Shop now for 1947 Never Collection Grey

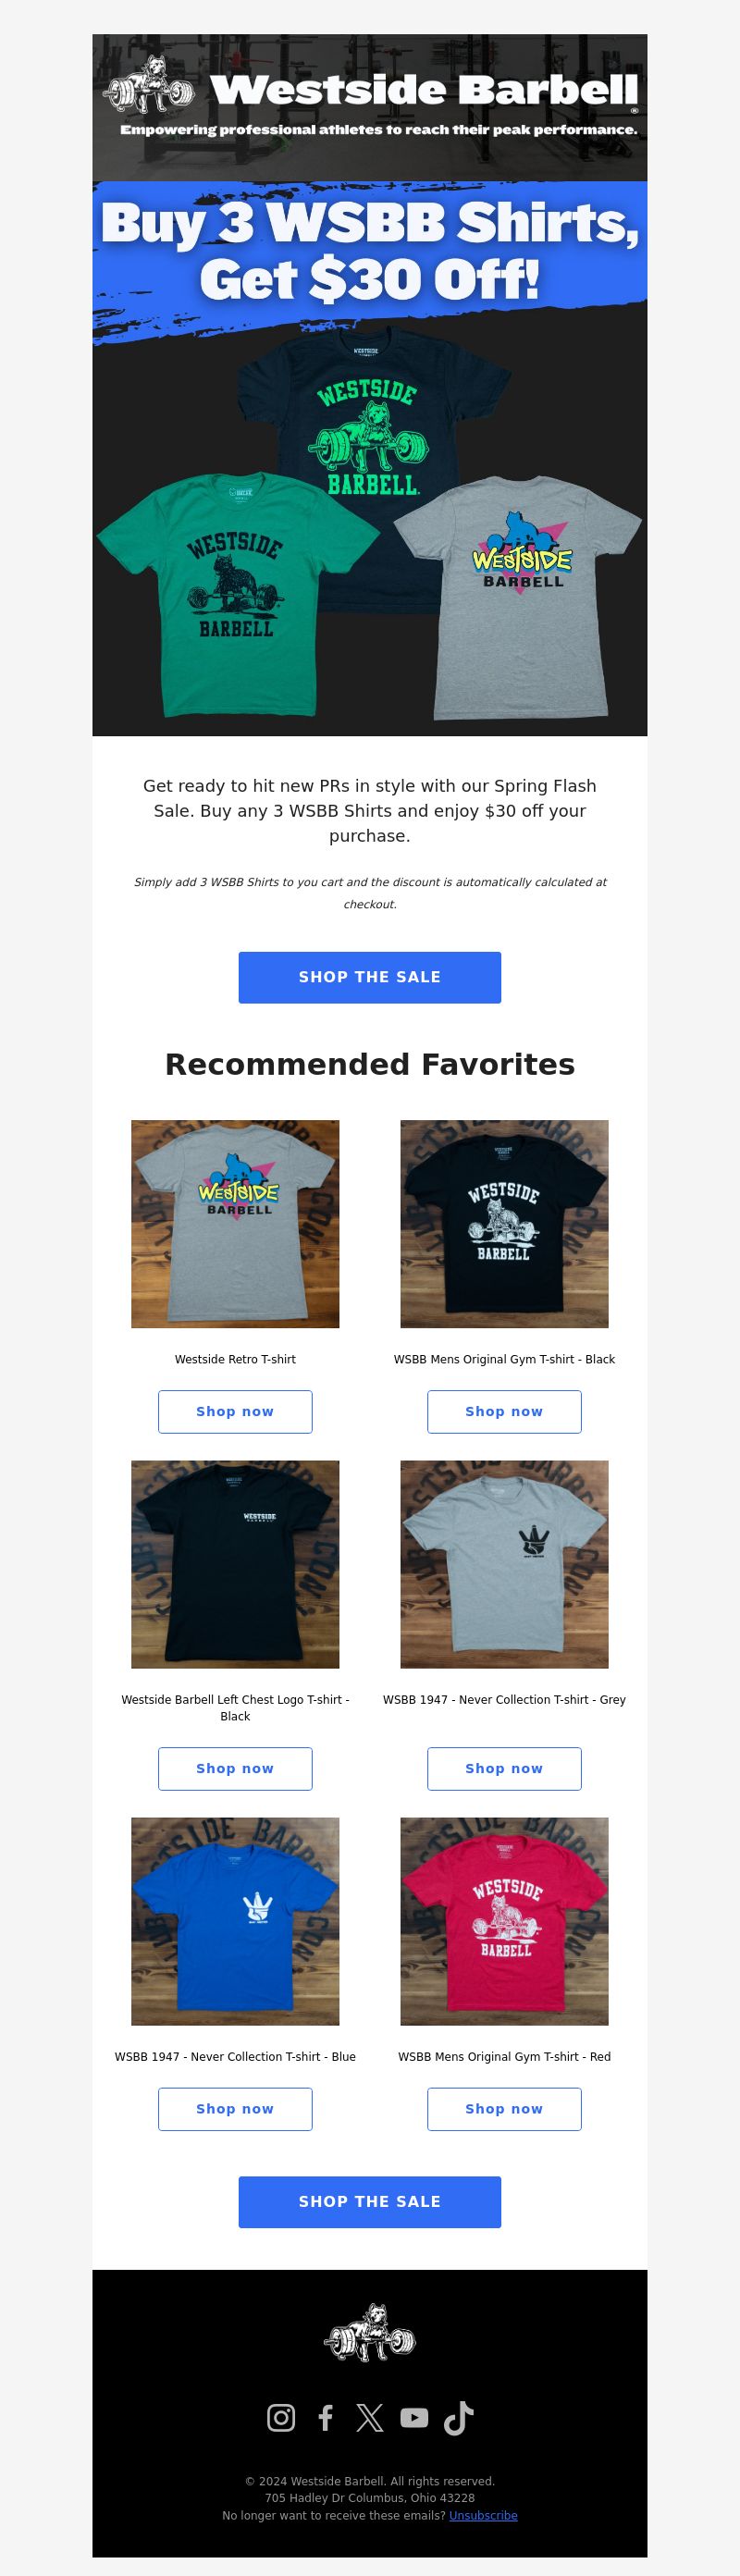(504, 1768)
